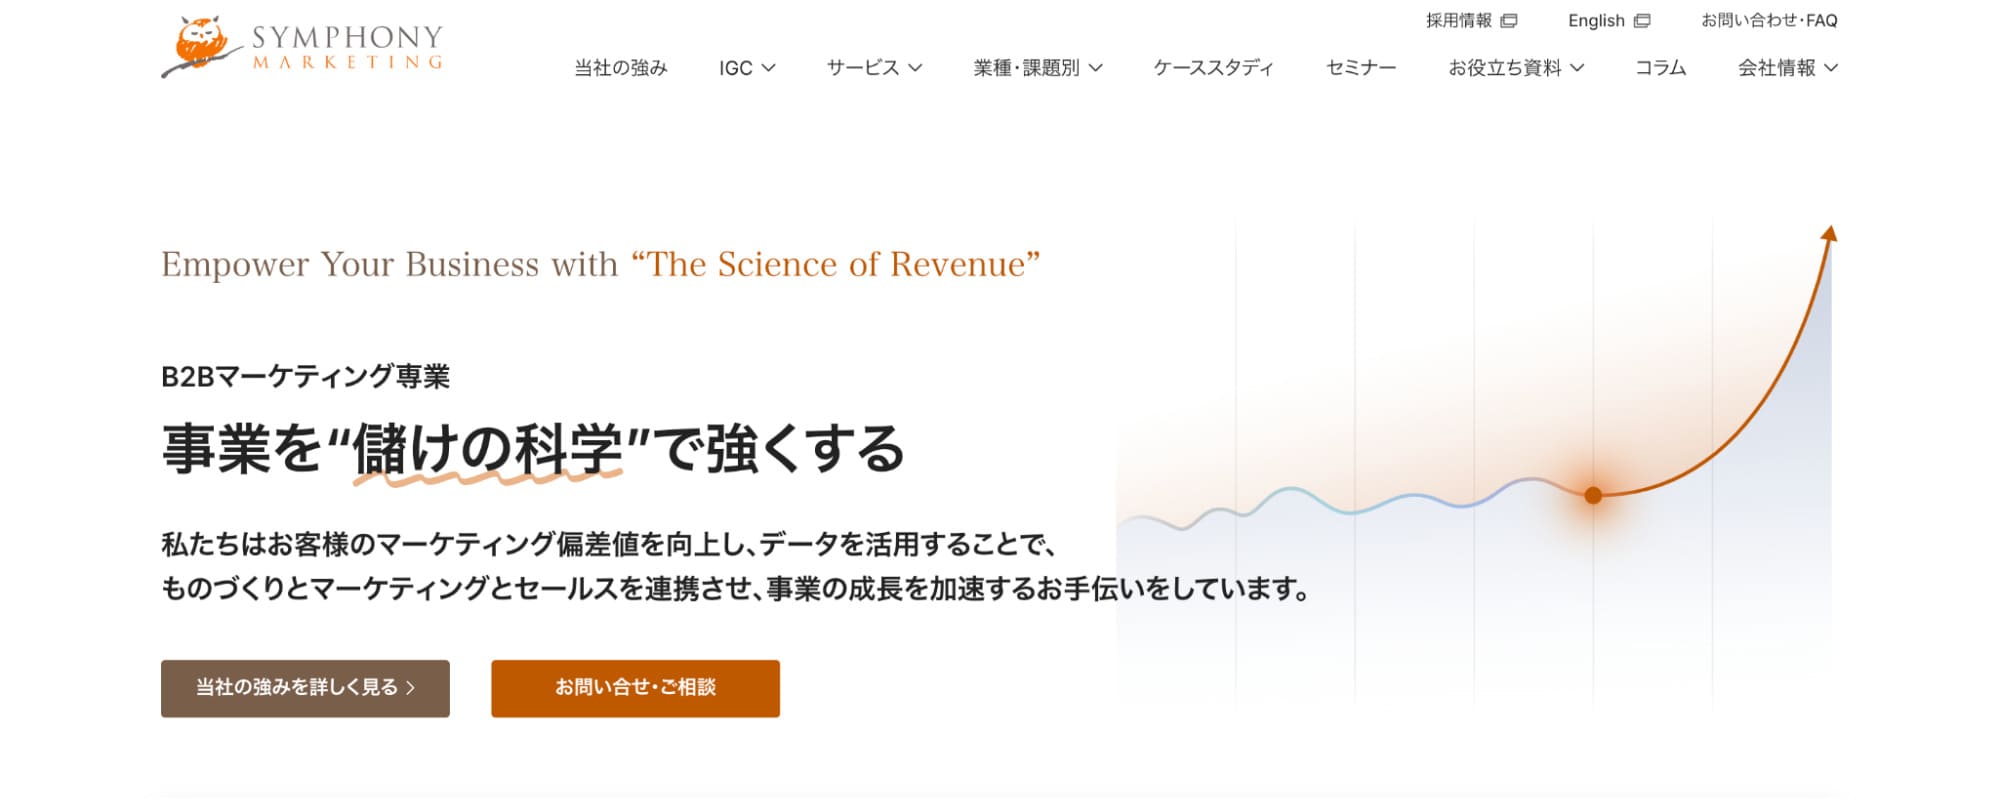Open the 当社の強み nav item
The height and width of the screenshot is (799, 1999).
tap(620, 68)
